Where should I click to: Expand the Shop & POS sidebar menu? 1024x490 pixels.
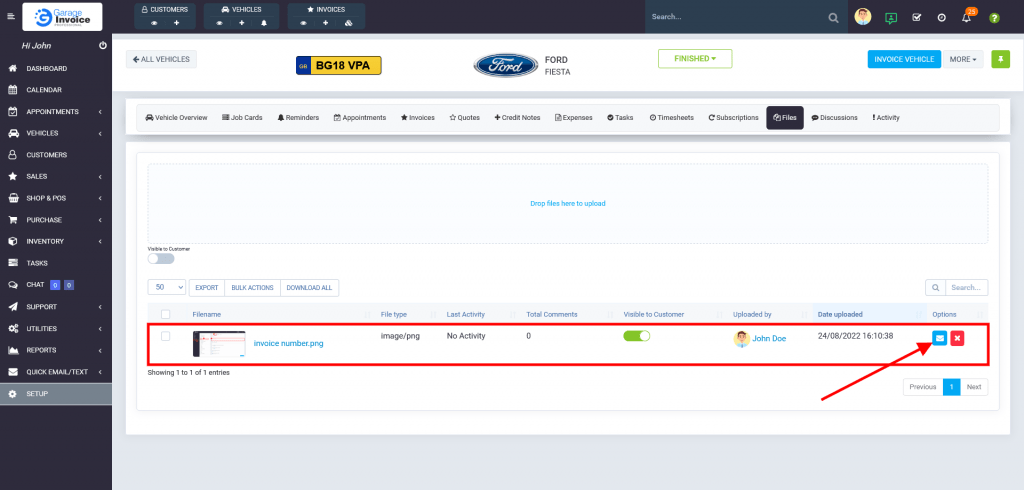(x=56, y=198)
